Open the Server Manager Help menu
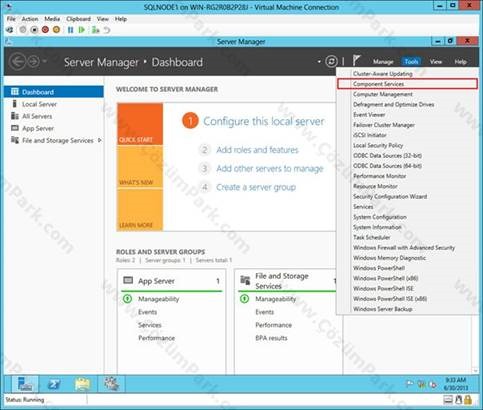 click(460, 62)
